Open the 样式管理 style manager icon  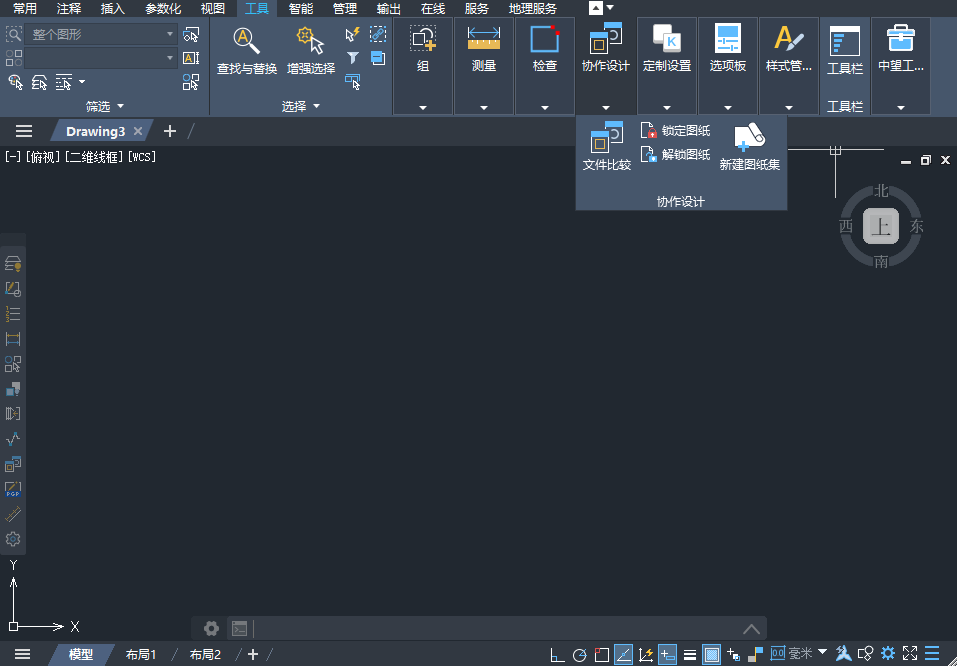(x=789, y=49)
